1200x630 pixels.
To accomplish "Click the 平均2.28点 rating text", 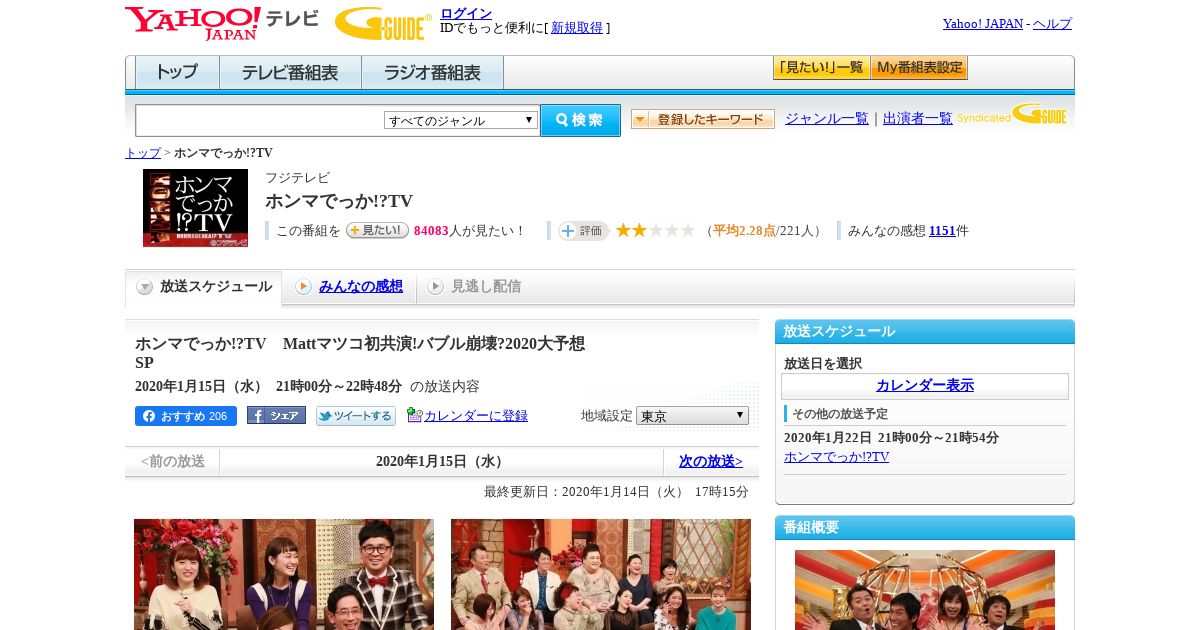I will point(744,231).
